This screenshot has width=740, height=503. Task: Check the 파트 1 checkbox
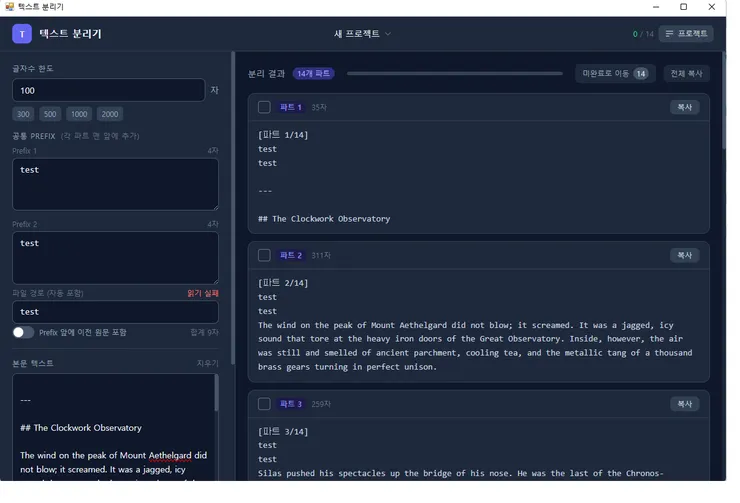(x=264, y=107)
